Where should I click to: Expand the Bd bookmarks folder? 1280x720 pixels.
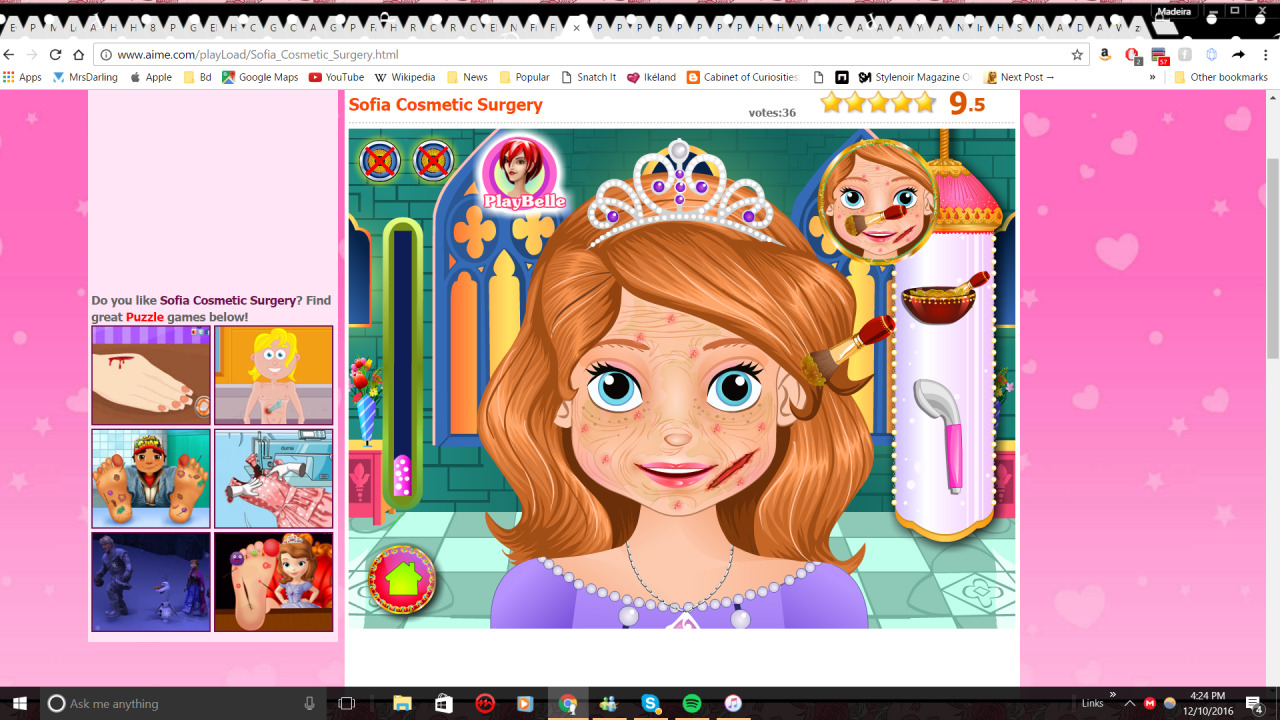coord(198,77)
